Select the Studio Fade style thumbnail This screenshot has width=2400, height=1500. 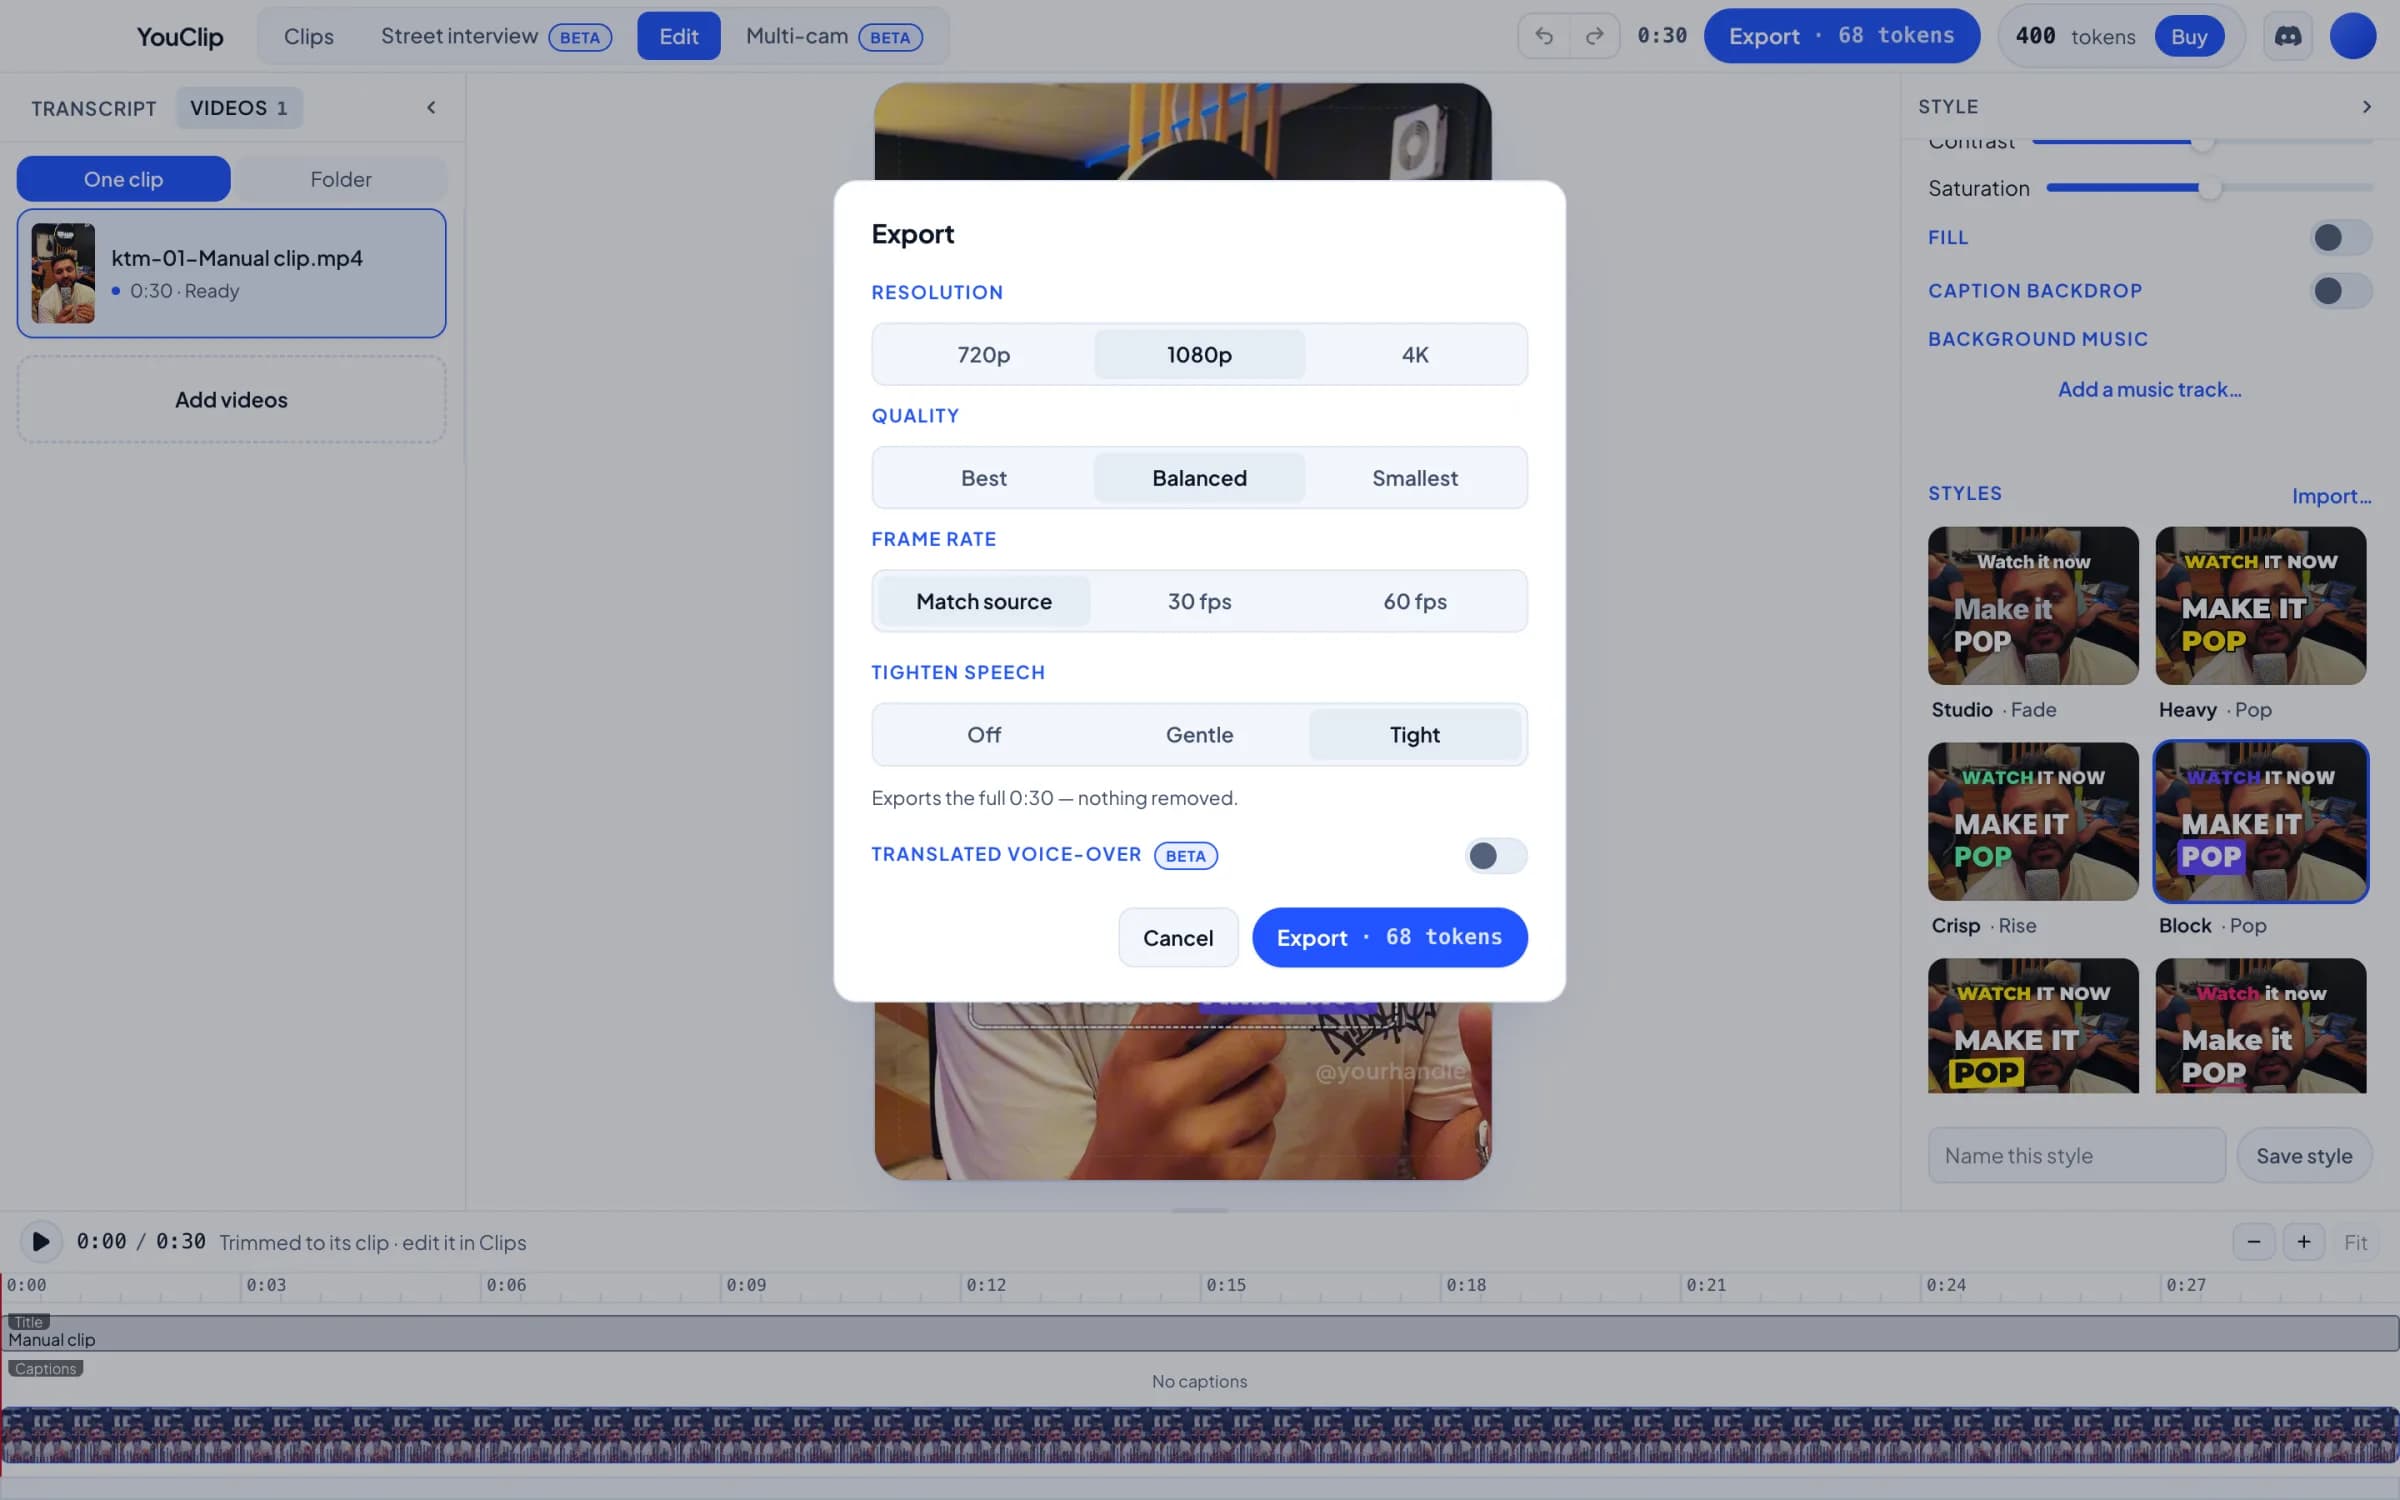tap(2032, 605)
